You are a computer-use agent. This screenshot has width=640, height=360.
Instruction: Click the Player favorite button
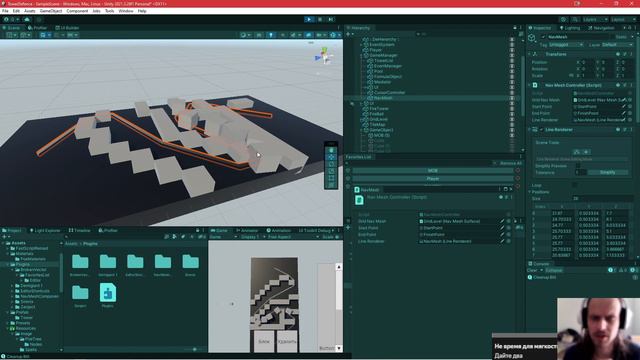pos(433,178)
